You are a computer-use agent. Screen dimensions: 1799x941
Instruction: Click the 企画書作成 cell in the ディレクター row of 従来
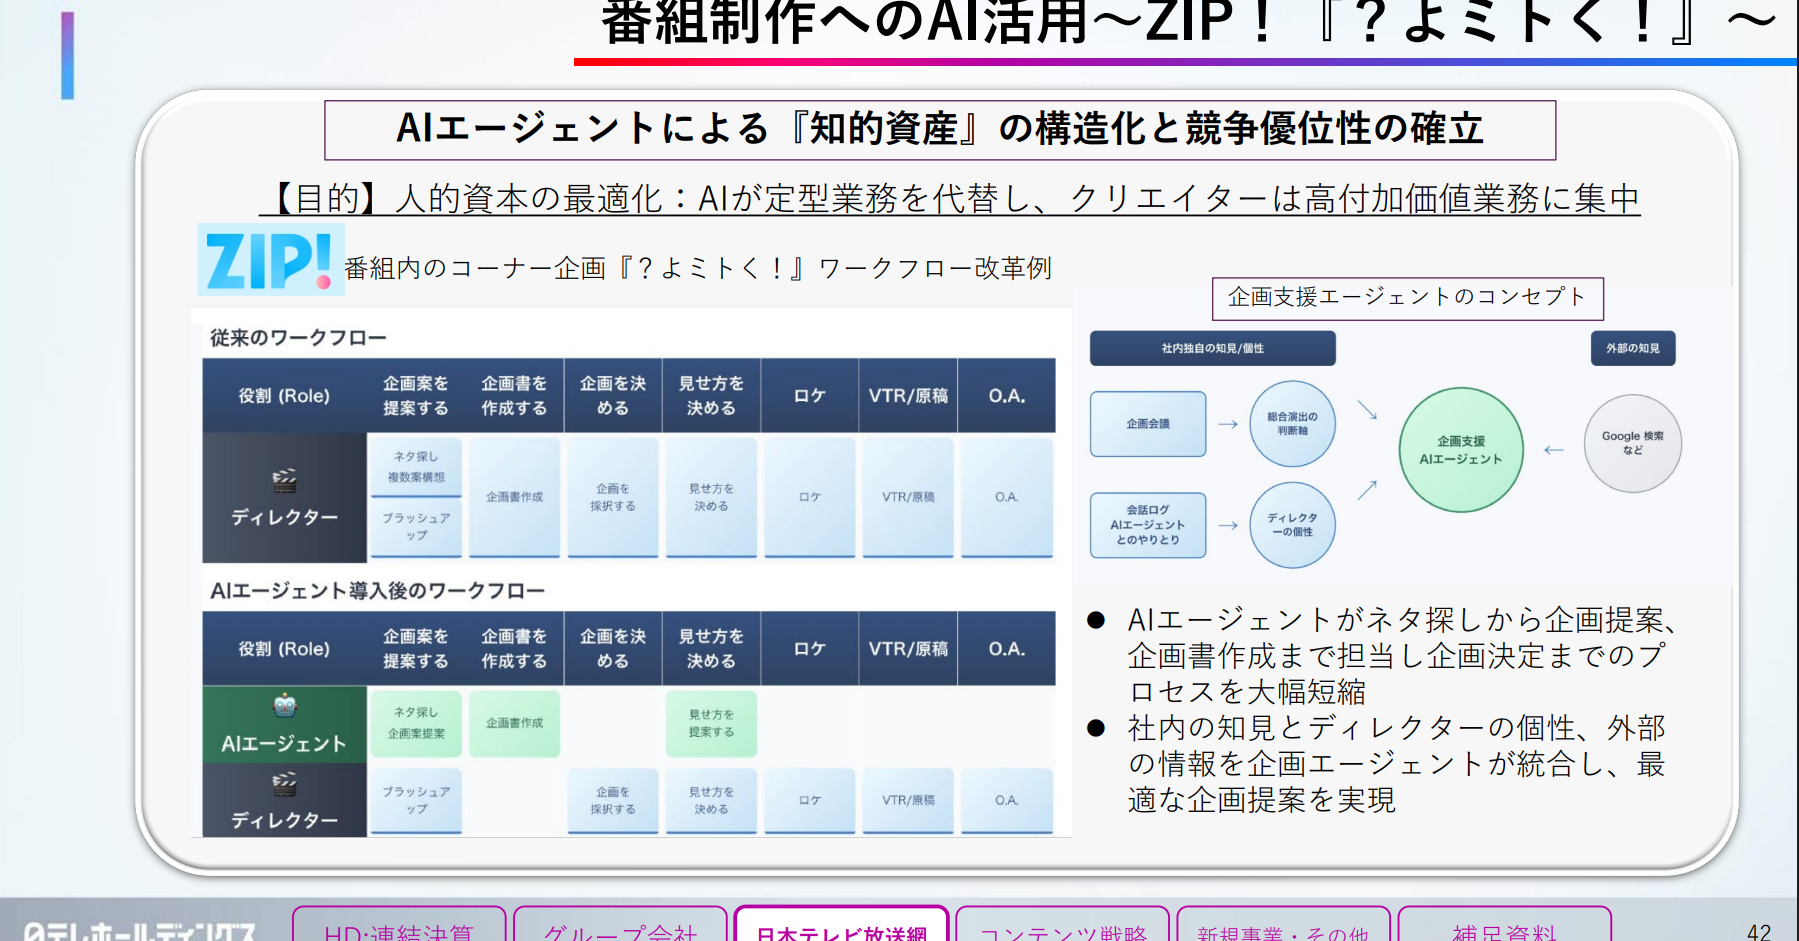(514, 497)
